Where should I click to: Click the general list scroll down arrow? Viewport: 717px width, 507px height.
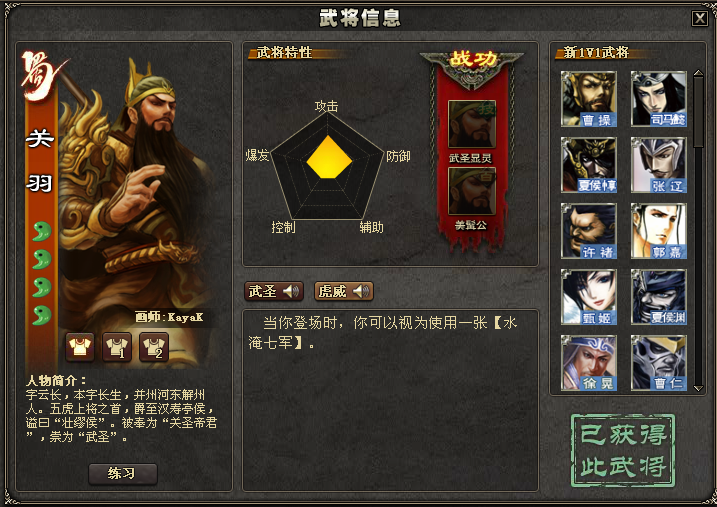point(698,388)
